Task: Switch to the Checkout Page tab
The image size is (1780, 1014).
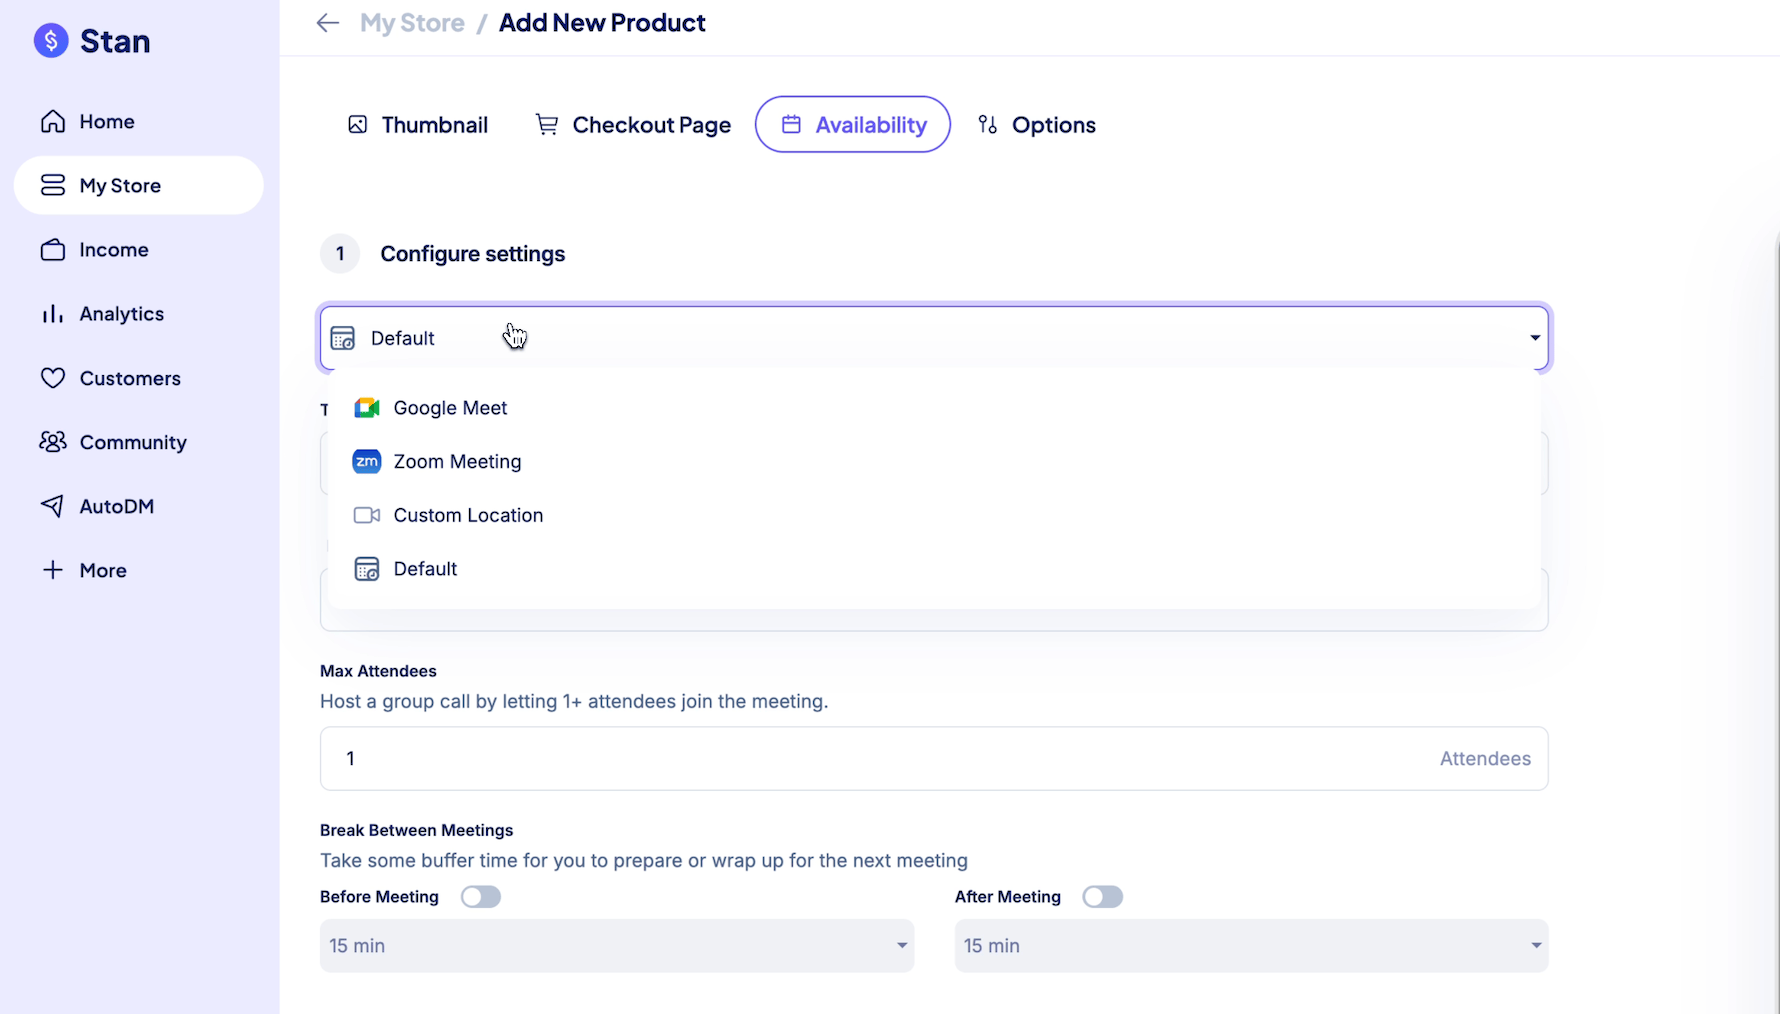Action: pos(633,125)
